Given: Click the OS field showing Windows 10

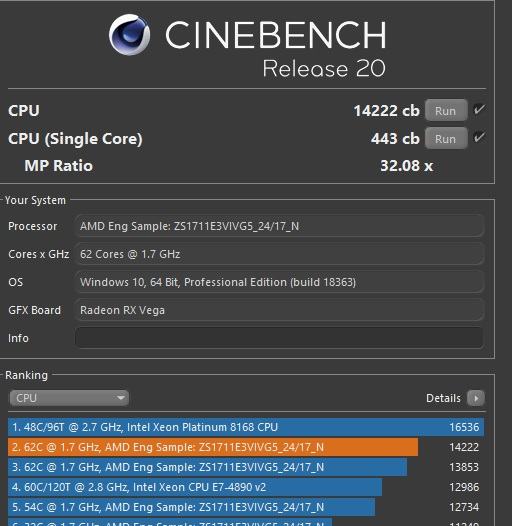Looking at the screenshot, I should tap(279, 282).
